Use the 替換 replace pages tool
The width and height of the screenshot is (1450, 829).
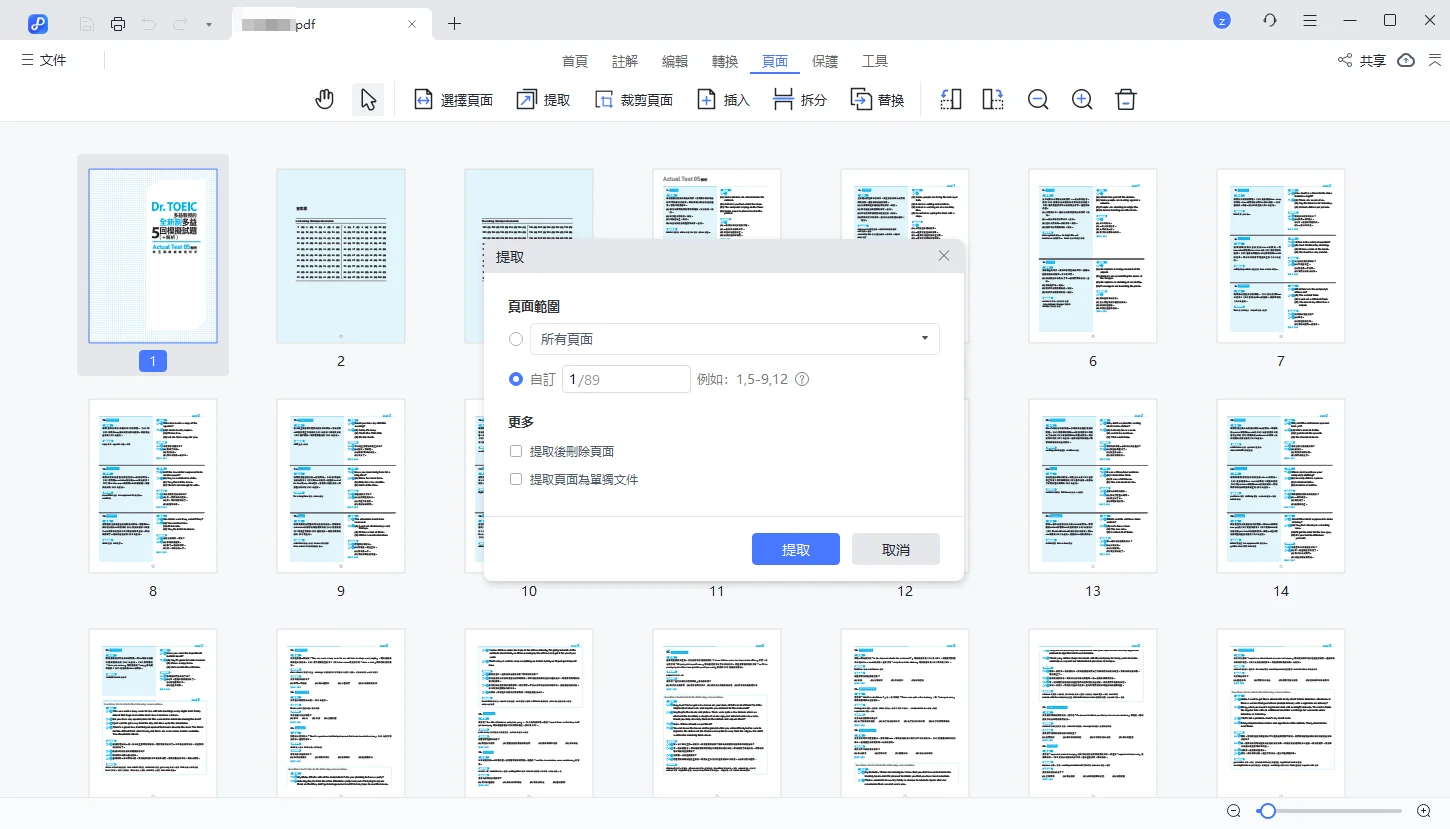click(877, 99)
